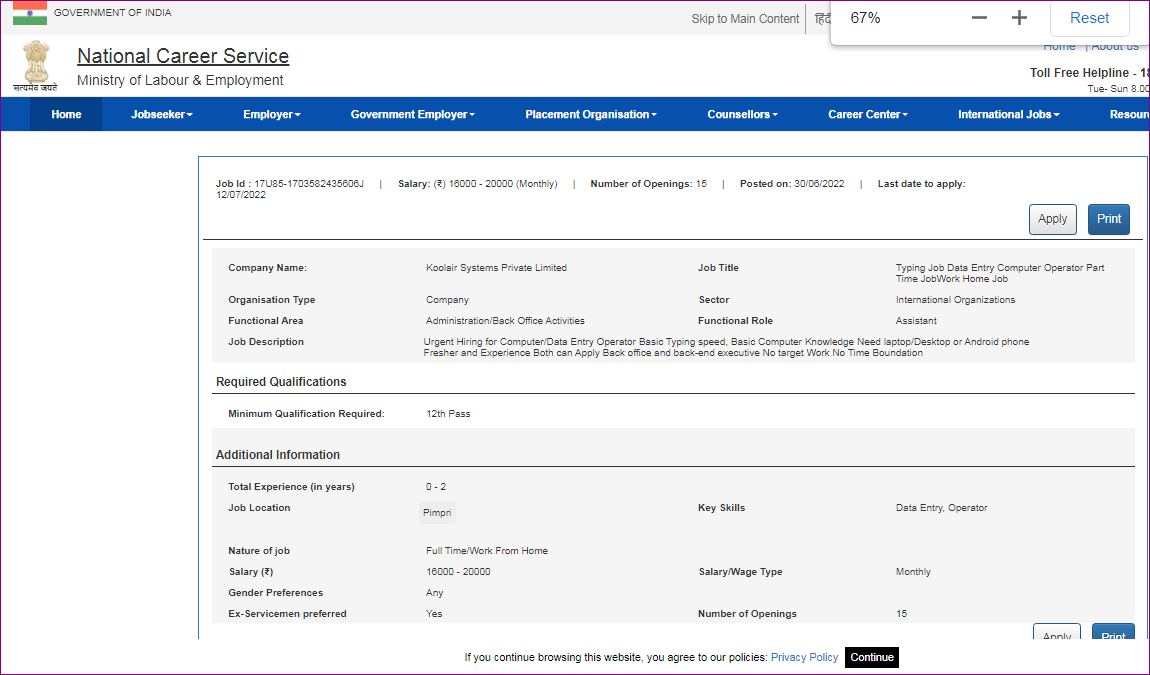Viewport: 1150px width, 675px height.
Task: Click the Apply button
Action: pos(1052,218)
